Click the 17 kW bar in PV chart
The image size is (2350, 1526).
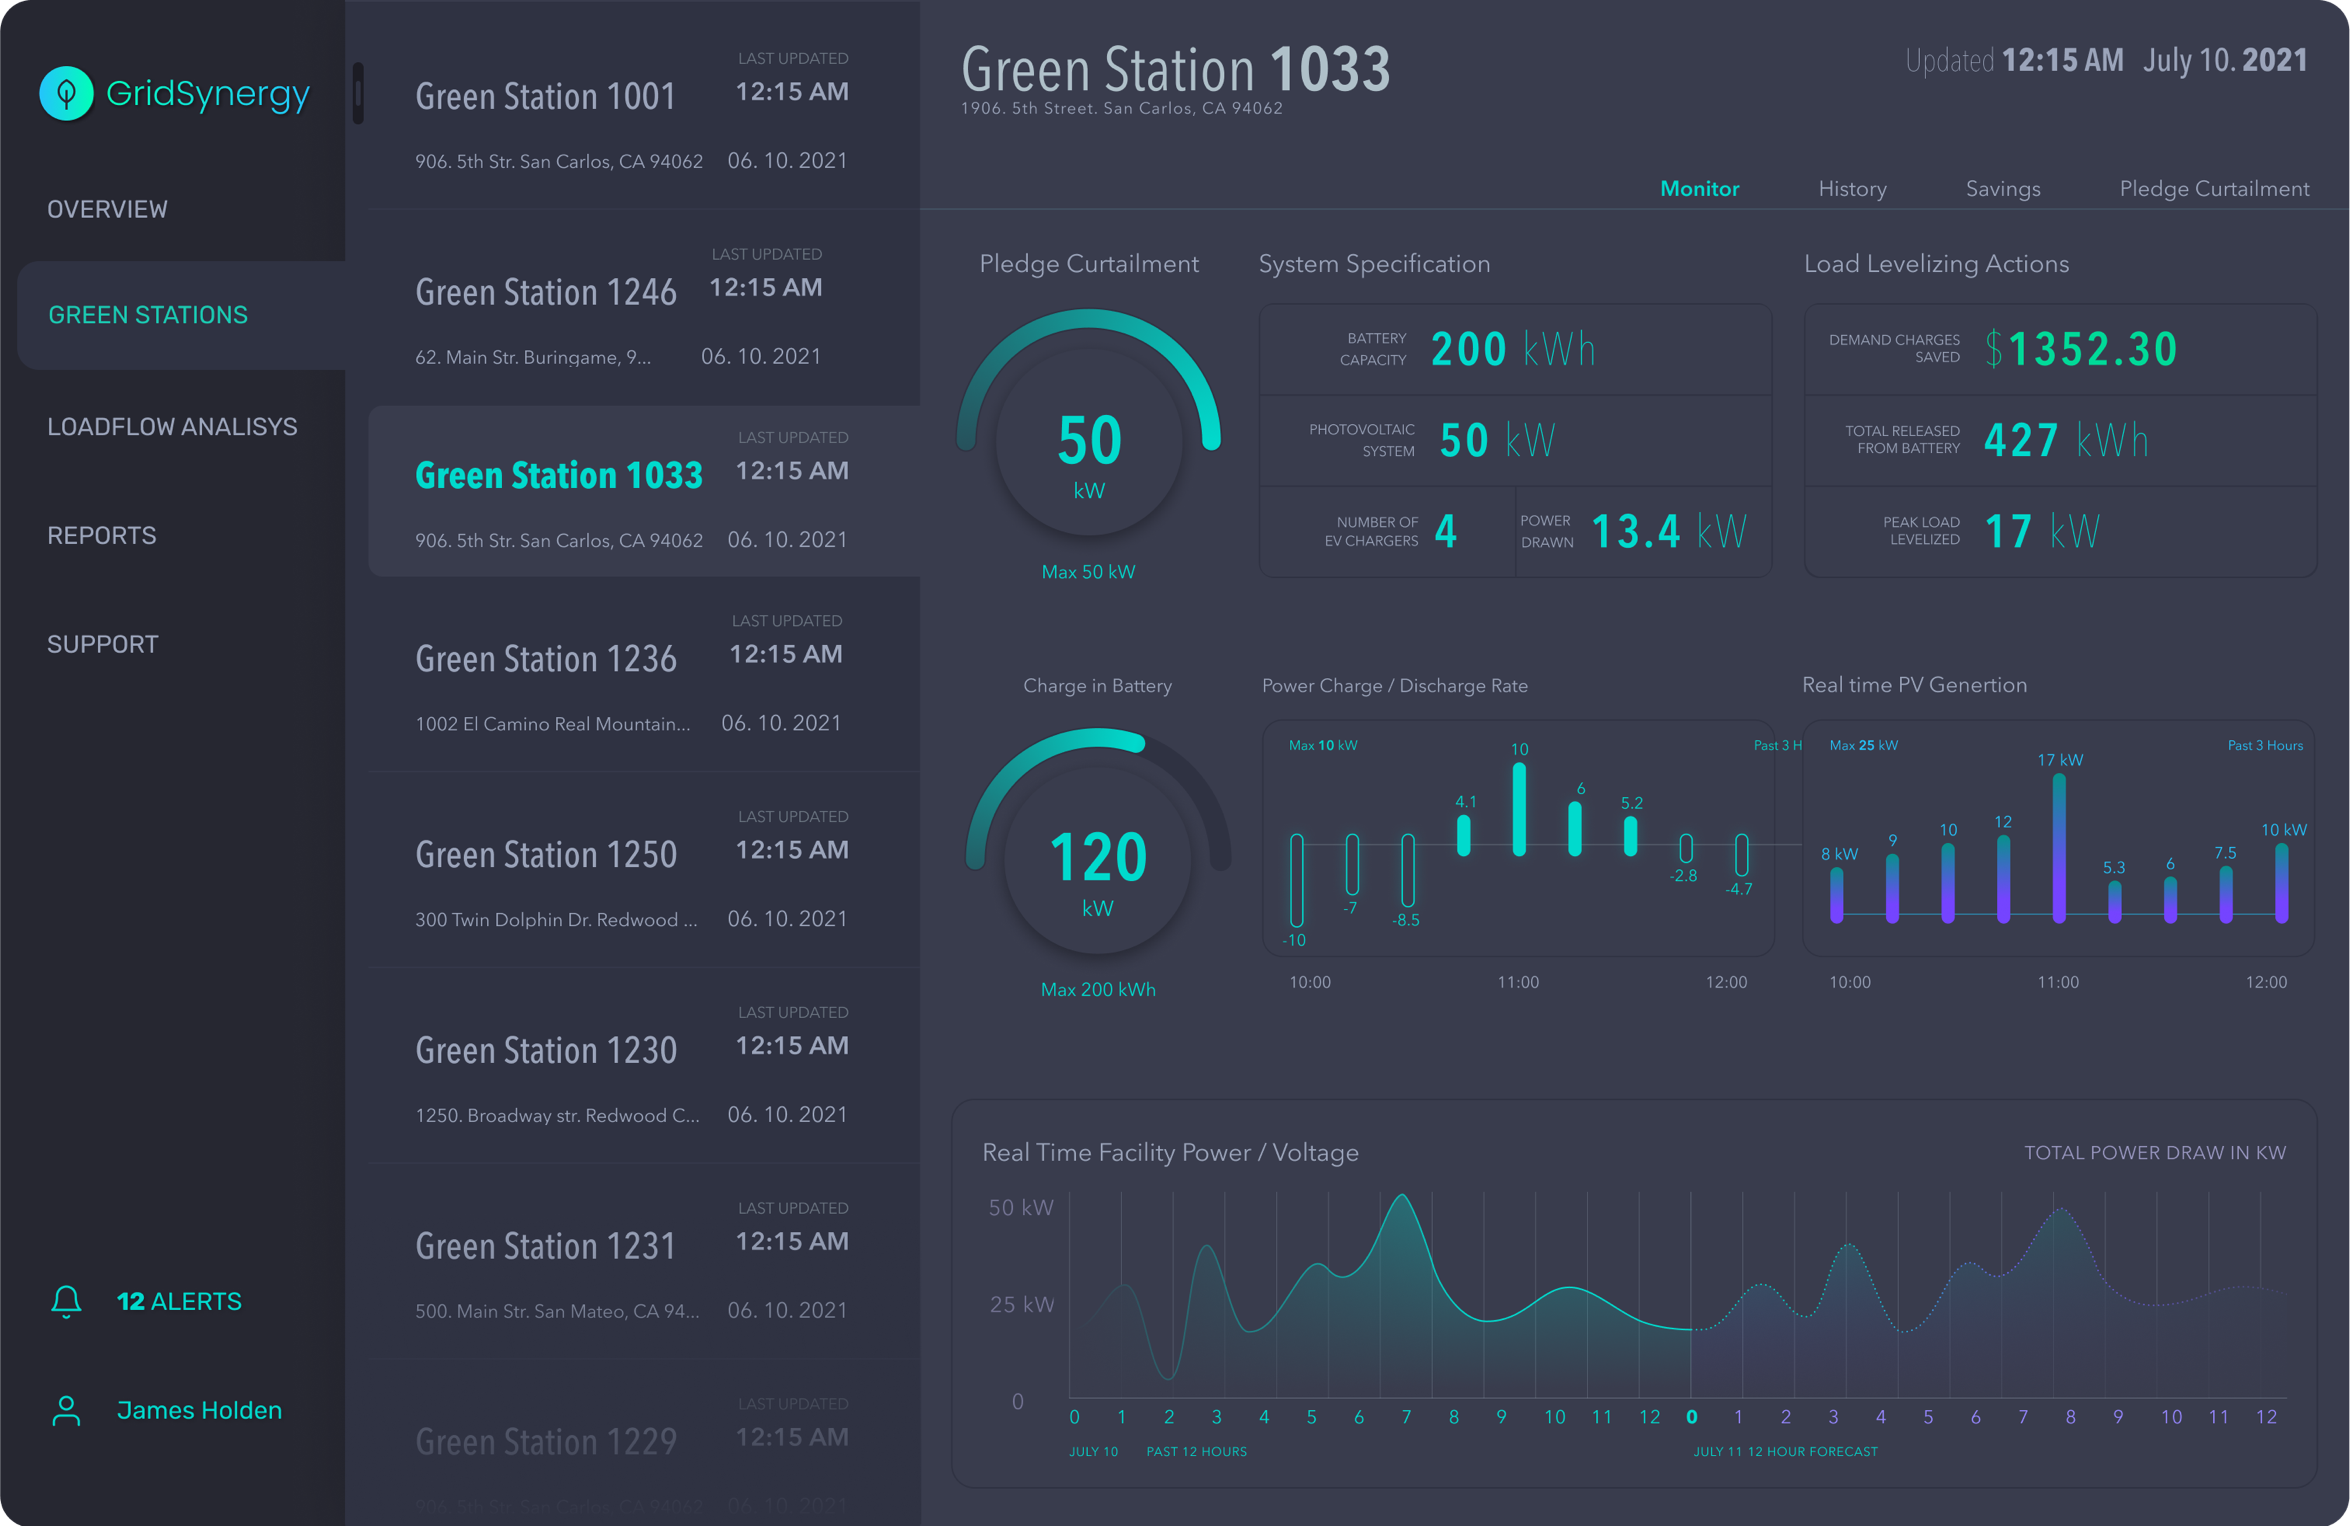click(2059, 848)
